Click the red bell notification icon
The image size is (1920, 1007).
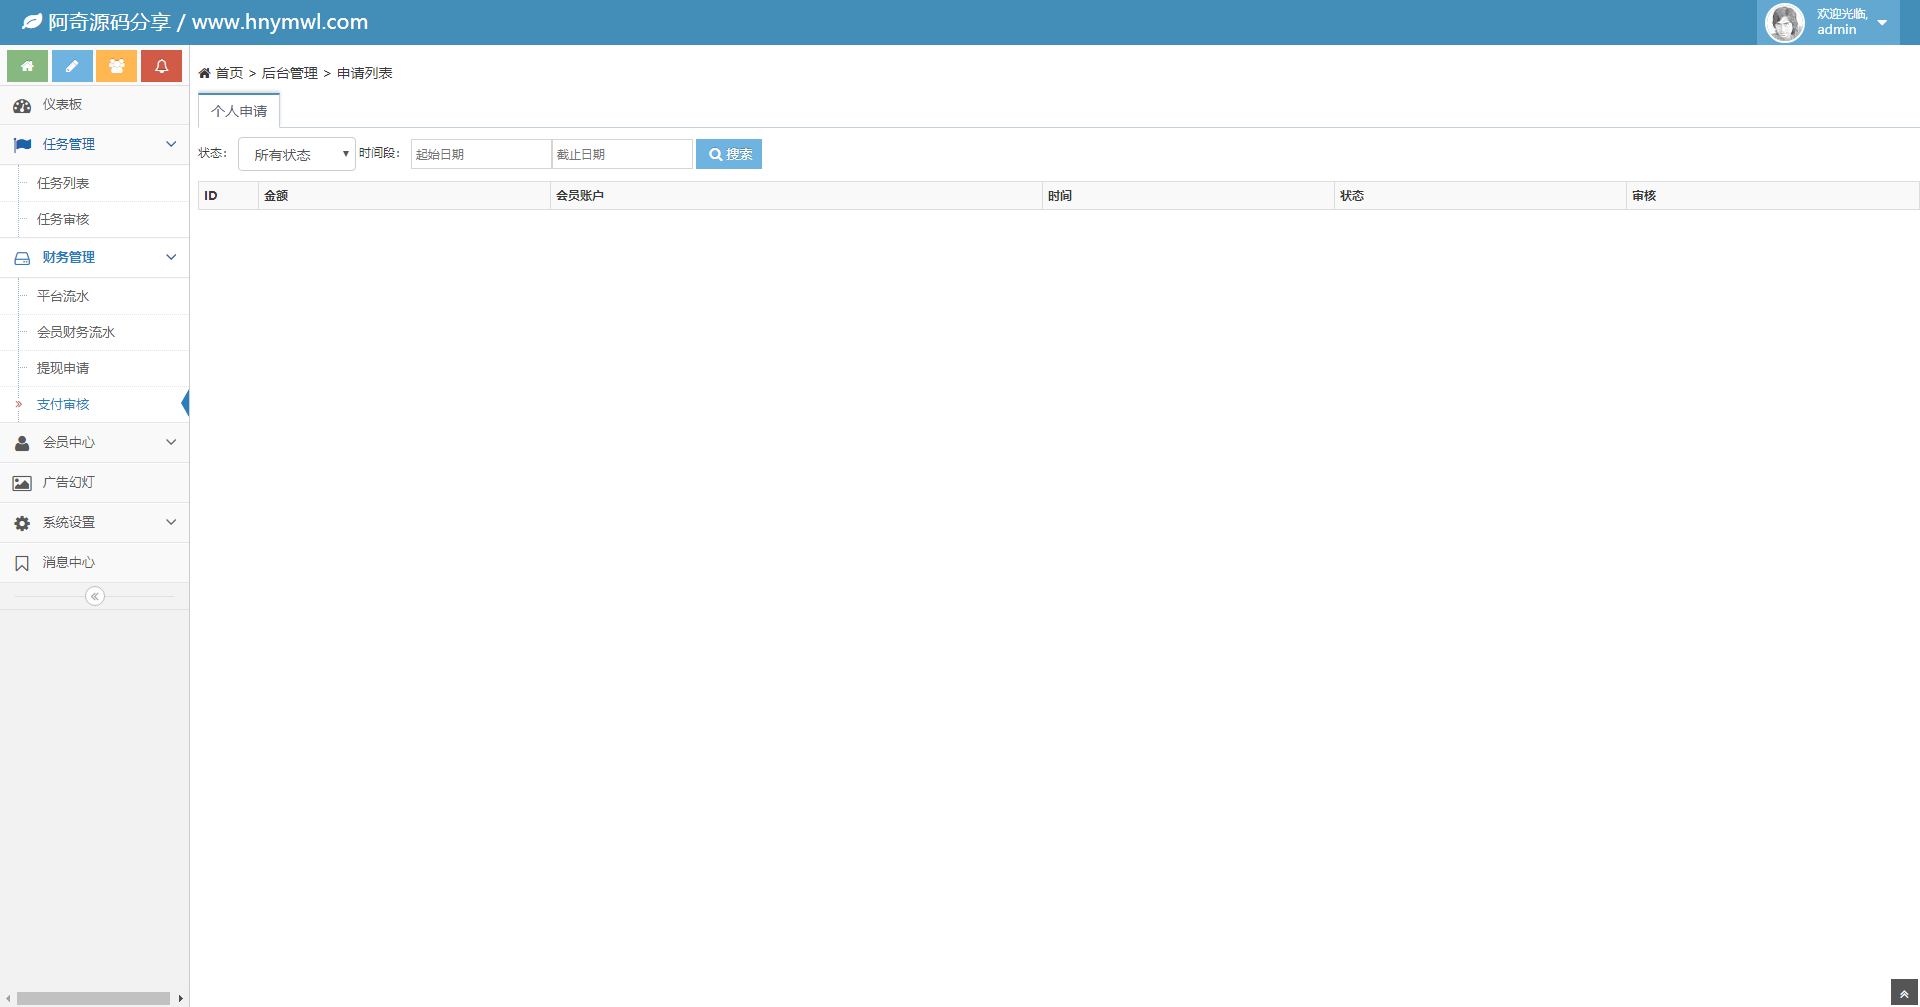(x=161, y=66)
